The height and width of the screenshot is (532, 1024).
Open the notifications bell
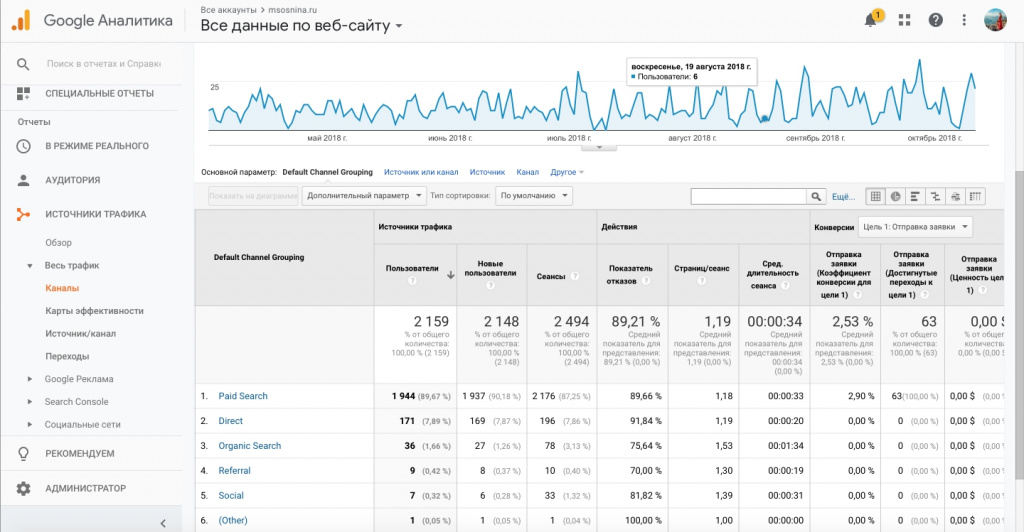(x=872, y=20)
